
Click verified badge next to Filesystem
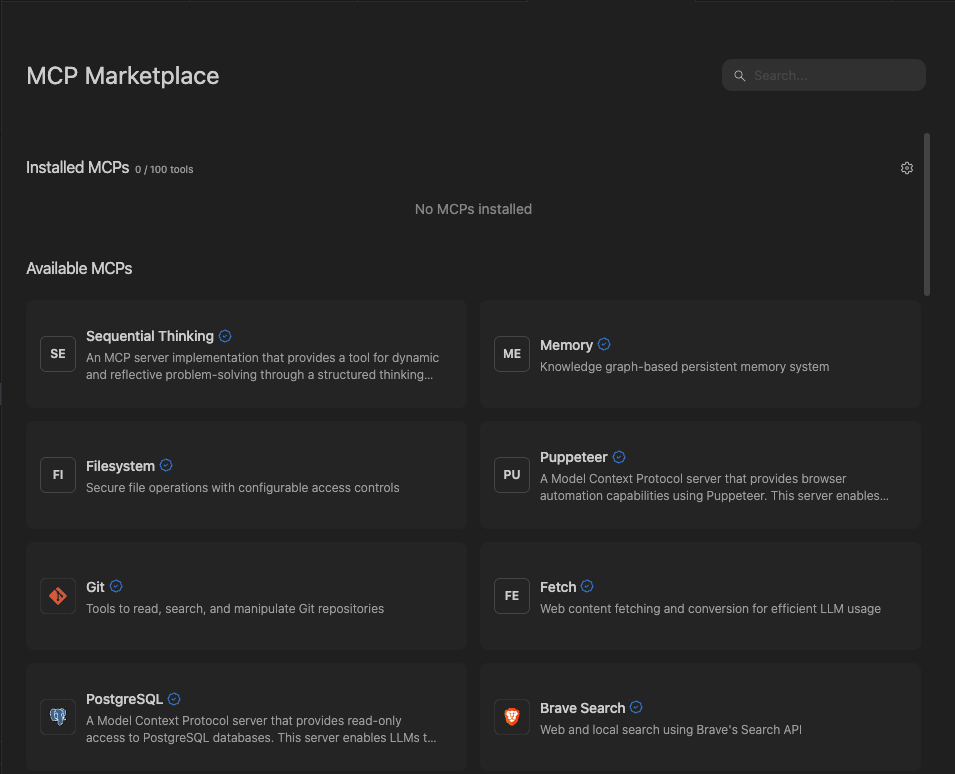coord(166,466)
